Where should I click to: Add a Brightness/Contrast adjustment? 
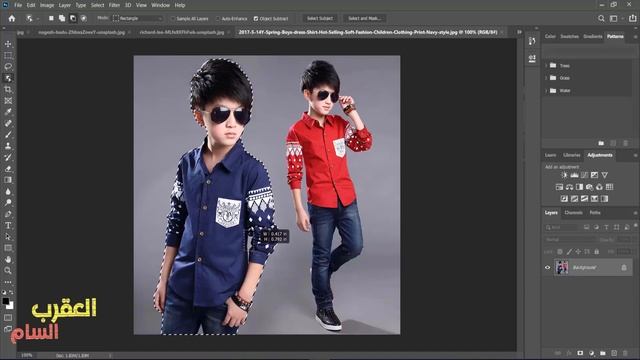564,175
